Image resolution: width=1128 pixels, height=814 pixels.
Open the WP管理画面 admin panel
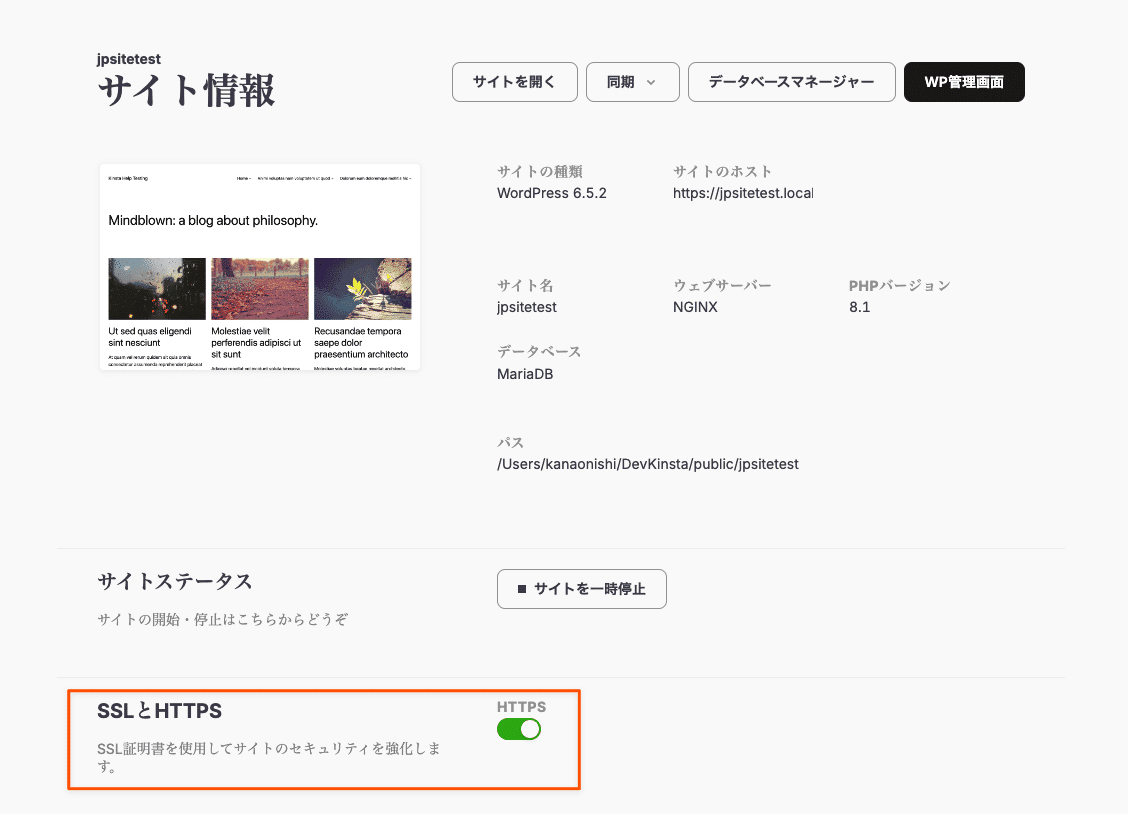(x=964, y=82)
